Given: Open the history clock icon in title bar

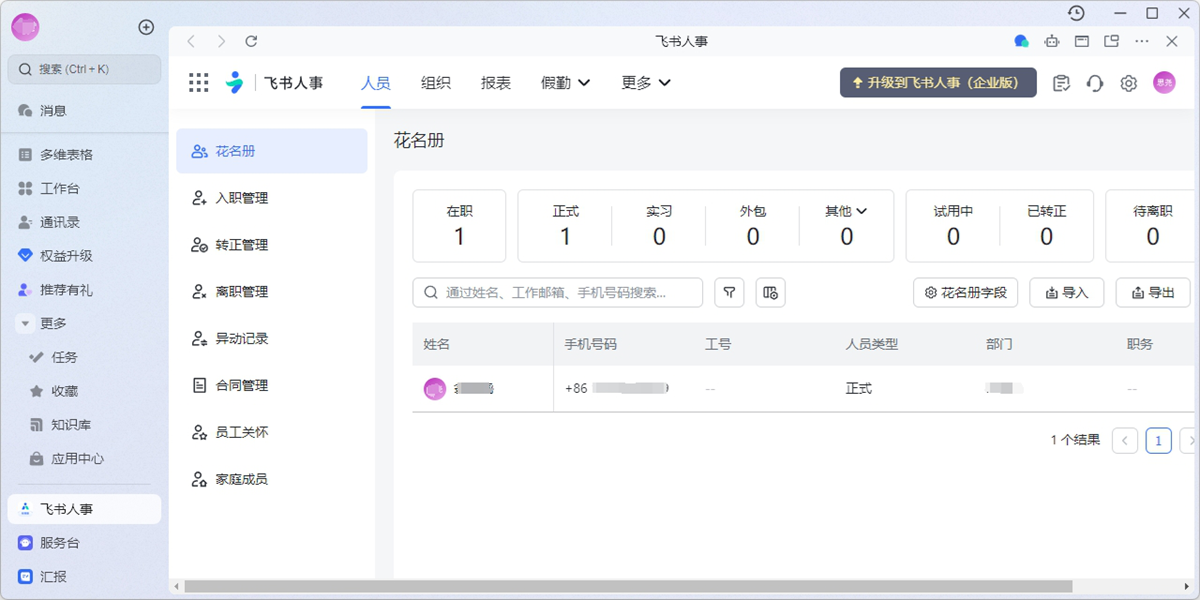Looking at the screenshot, I should click(1076, 13).
